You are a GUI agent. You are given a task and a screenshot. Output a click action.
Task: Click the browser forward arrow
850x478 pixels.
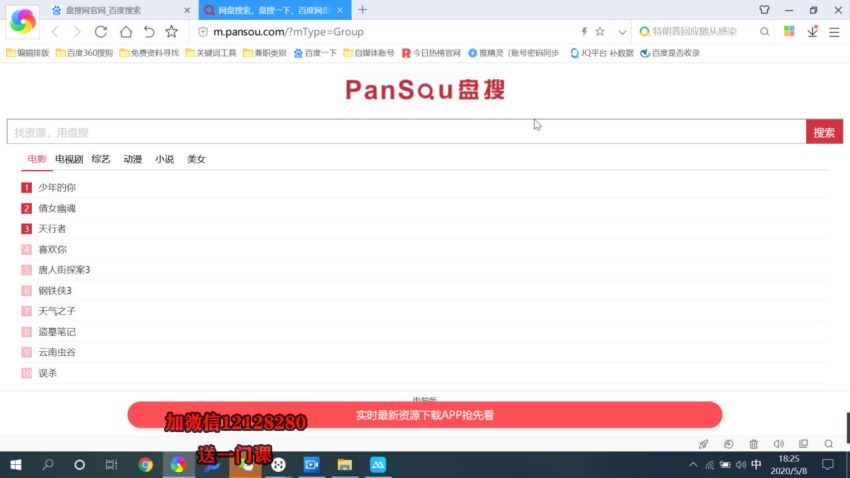pos(77,32)
